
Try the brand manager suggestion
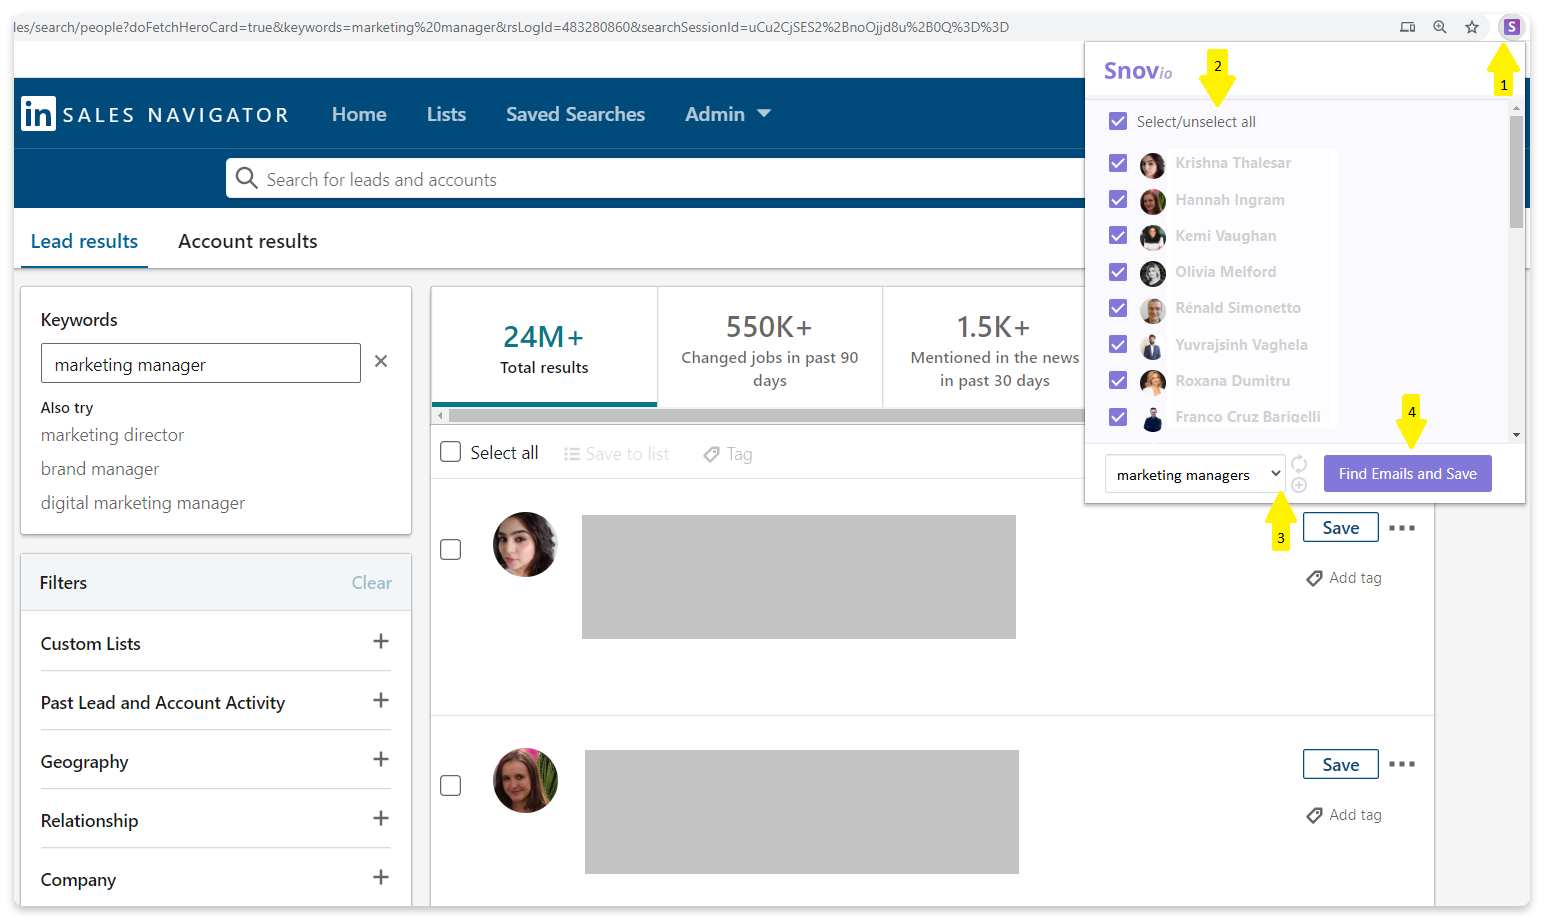click(100, 469)
